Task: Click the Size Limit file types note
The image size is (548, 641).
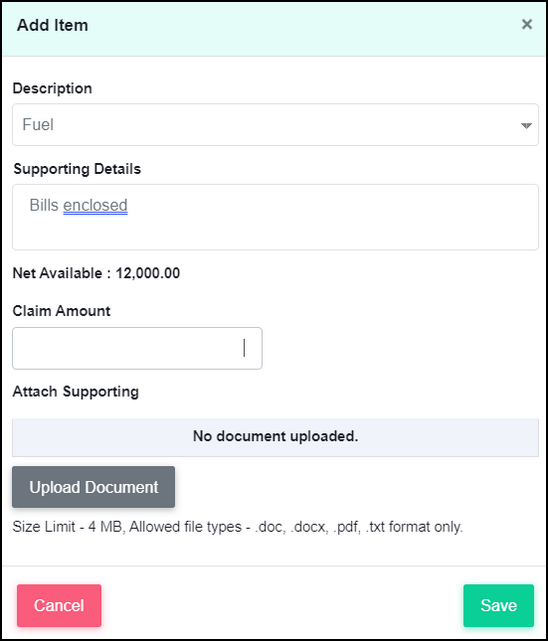Action: (x=238, y=527)
